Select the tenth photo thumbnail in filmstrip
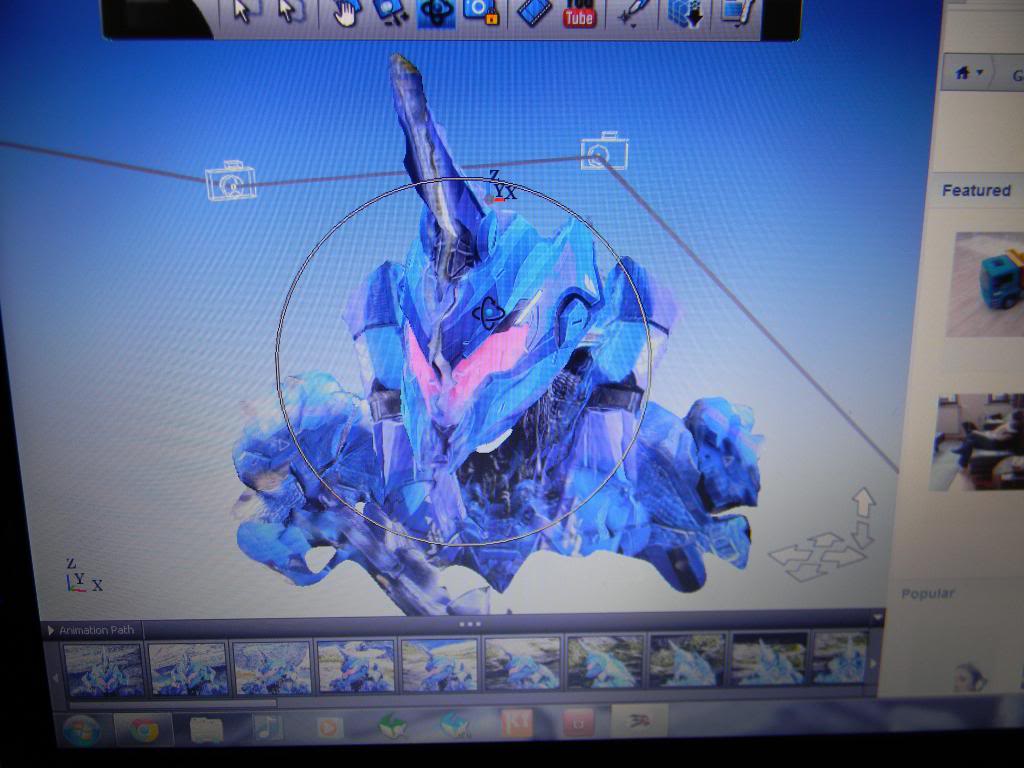 (840, 656)
